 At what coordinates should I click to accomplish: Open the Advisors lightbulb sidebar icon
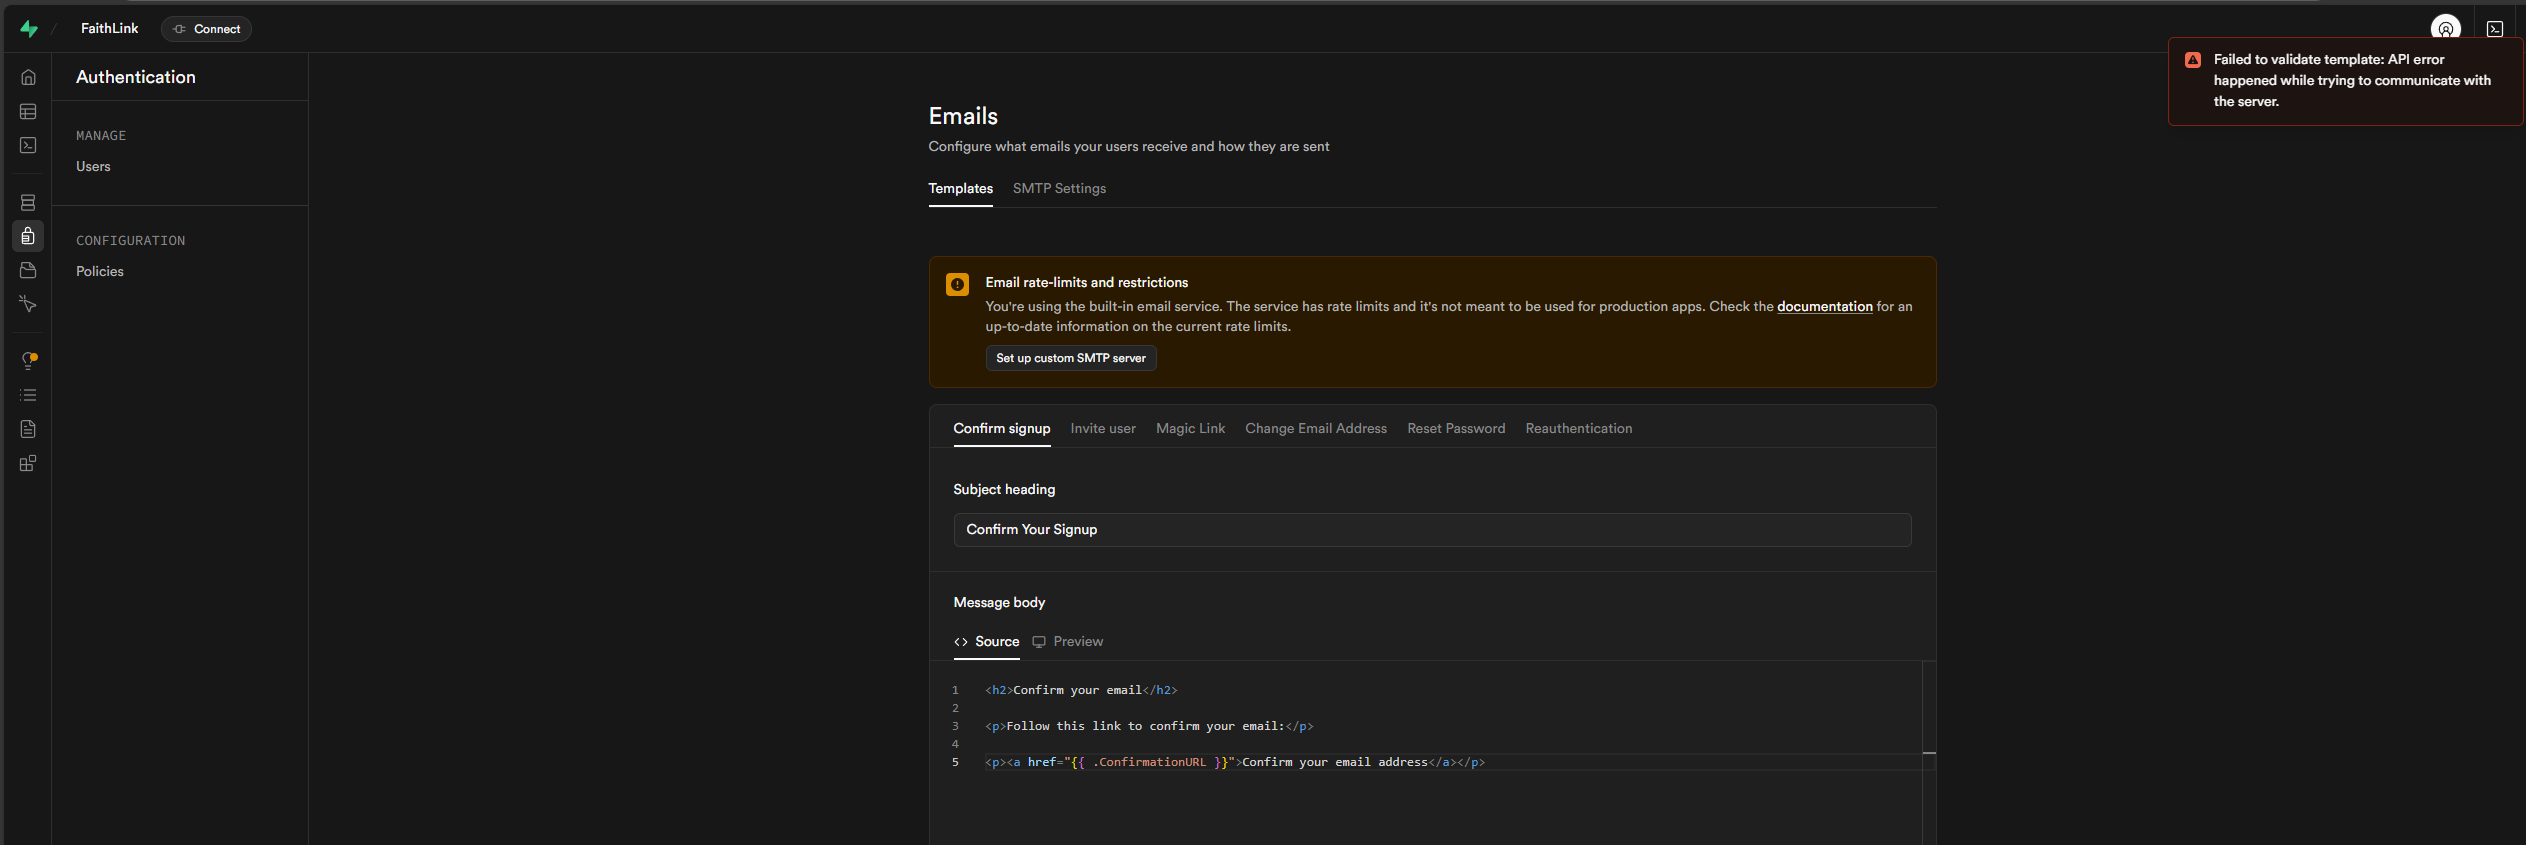(x=28, y=361)
